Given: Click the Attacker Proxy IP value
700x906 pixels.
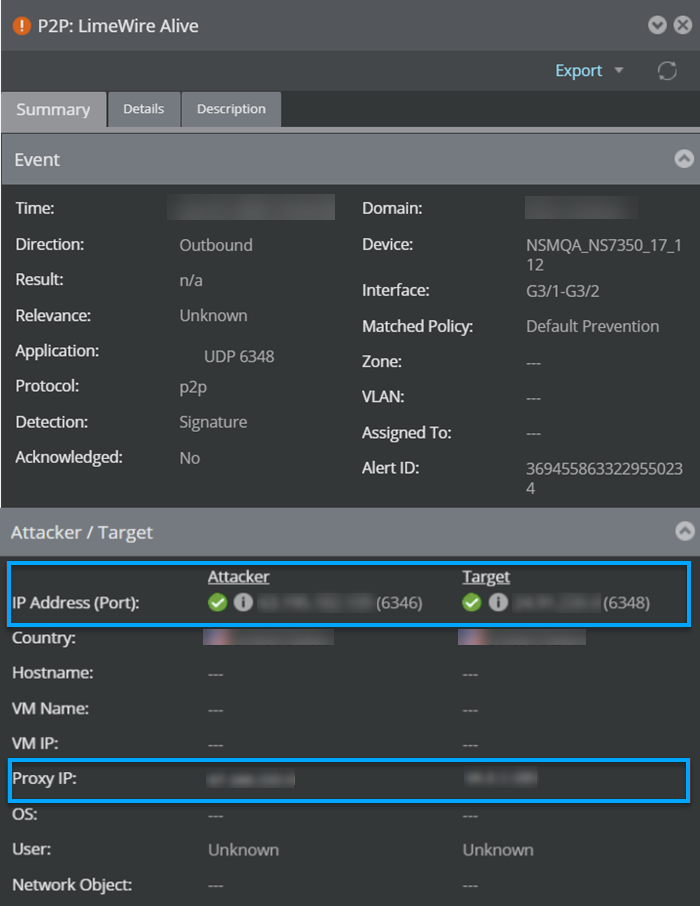Looking at the screenshot, I should (251, 779).
